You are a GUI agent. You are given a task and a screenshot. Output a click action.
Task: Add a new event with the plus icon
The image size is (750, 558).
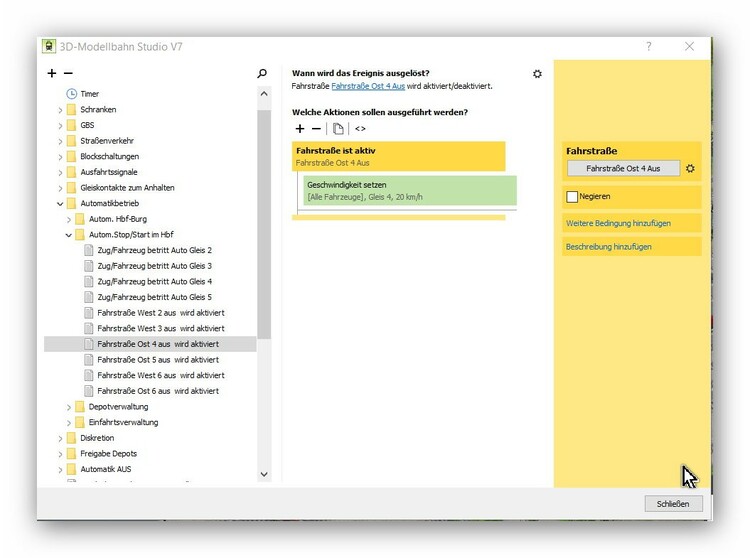pyautogui.click(x=52, y=73)
